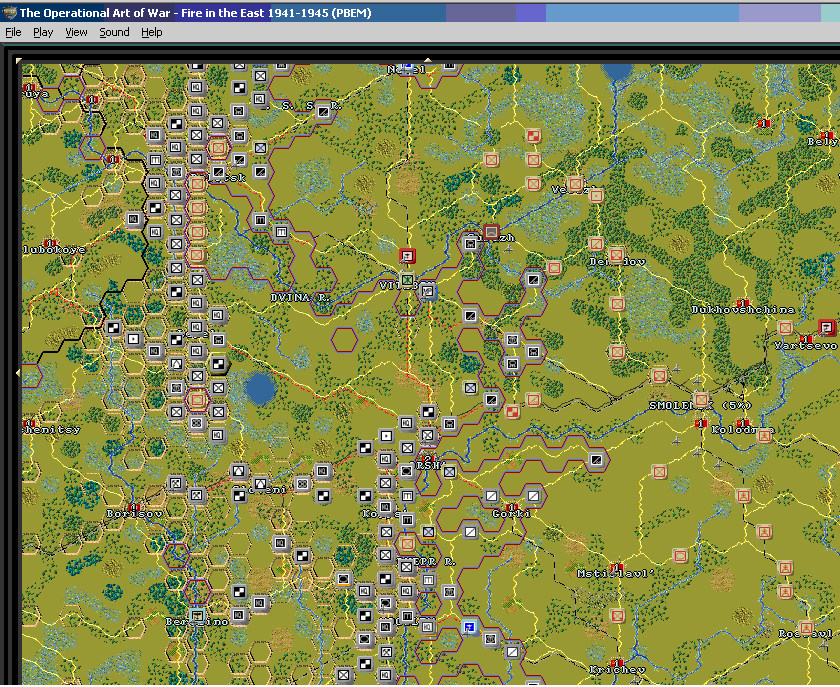Click the Mstislavl' city label
The image size is (840, 687).
click(616, 573)
